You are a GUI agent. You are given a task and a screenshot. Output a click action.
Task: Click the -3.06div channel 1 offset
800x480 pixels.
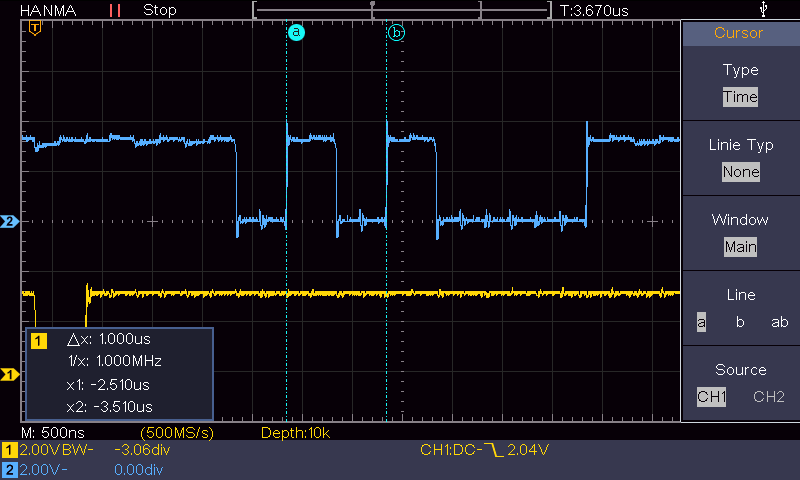pos(142,450)
